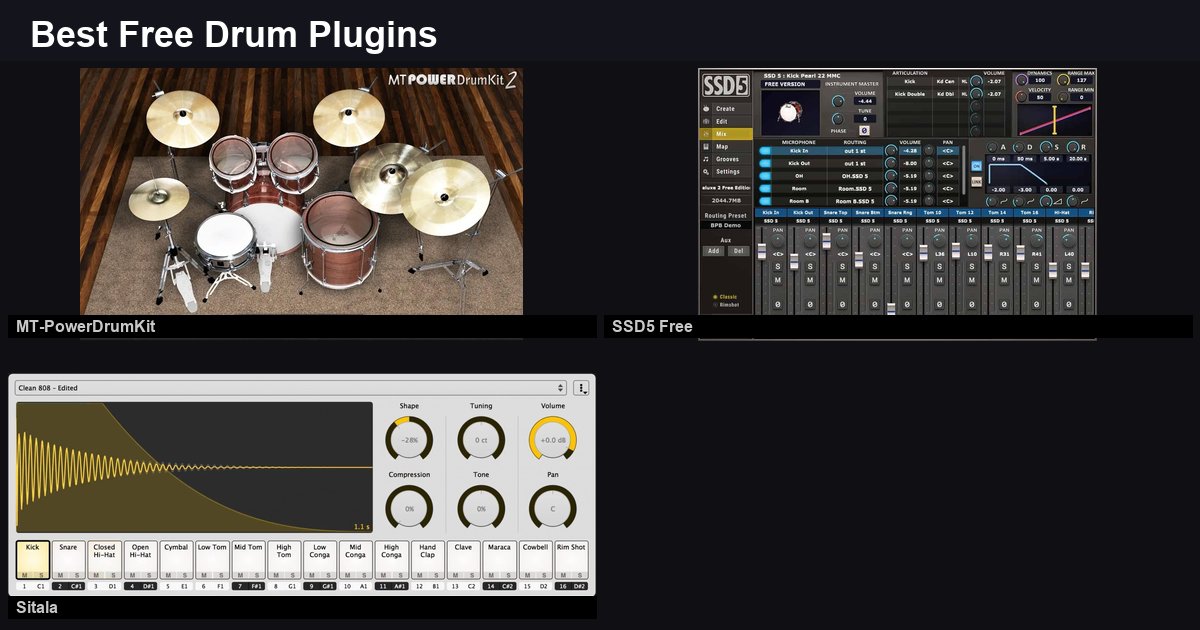The height and width of the screenshot is (630, 1200).
Task: Open the routing dropdown for Kick In channel
Action: coord(855,151)
